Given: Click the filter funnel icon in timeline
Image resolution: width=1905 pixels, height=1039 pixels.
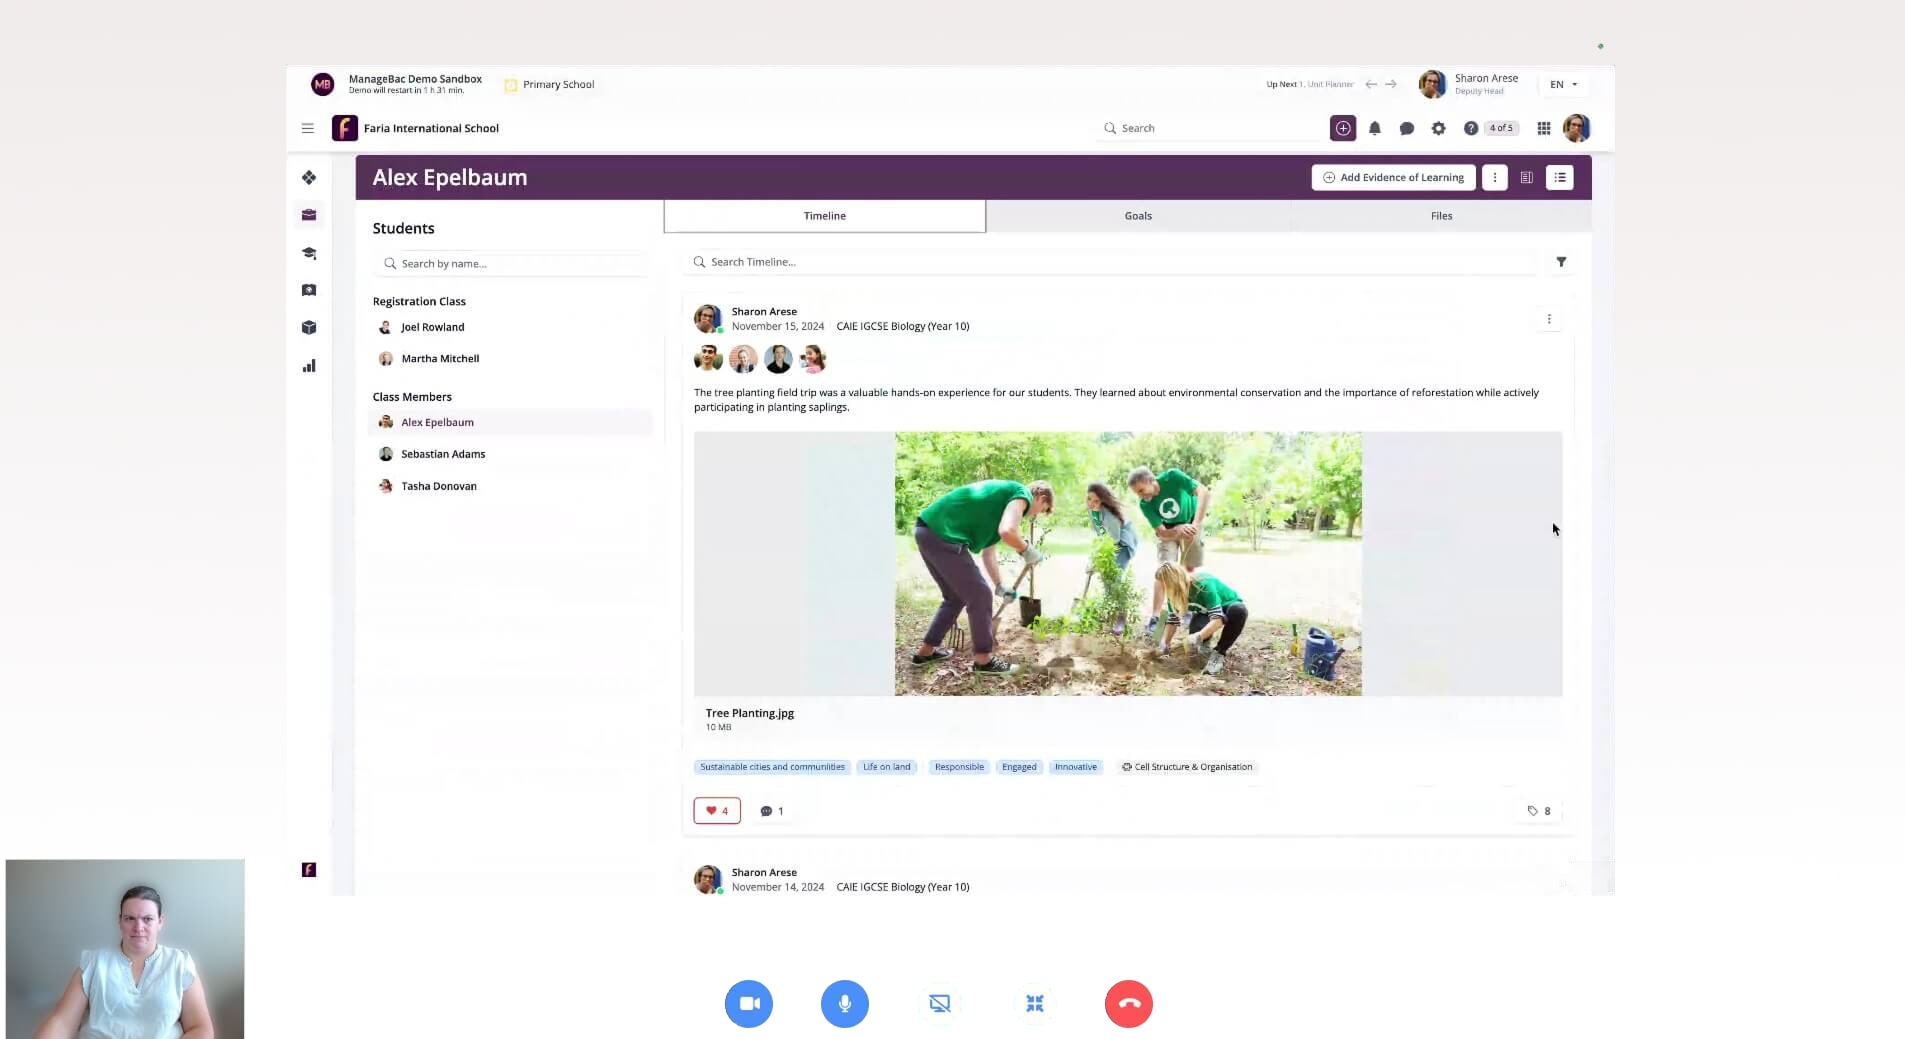Looking at the screenshot, I should tap(1561, 262).
